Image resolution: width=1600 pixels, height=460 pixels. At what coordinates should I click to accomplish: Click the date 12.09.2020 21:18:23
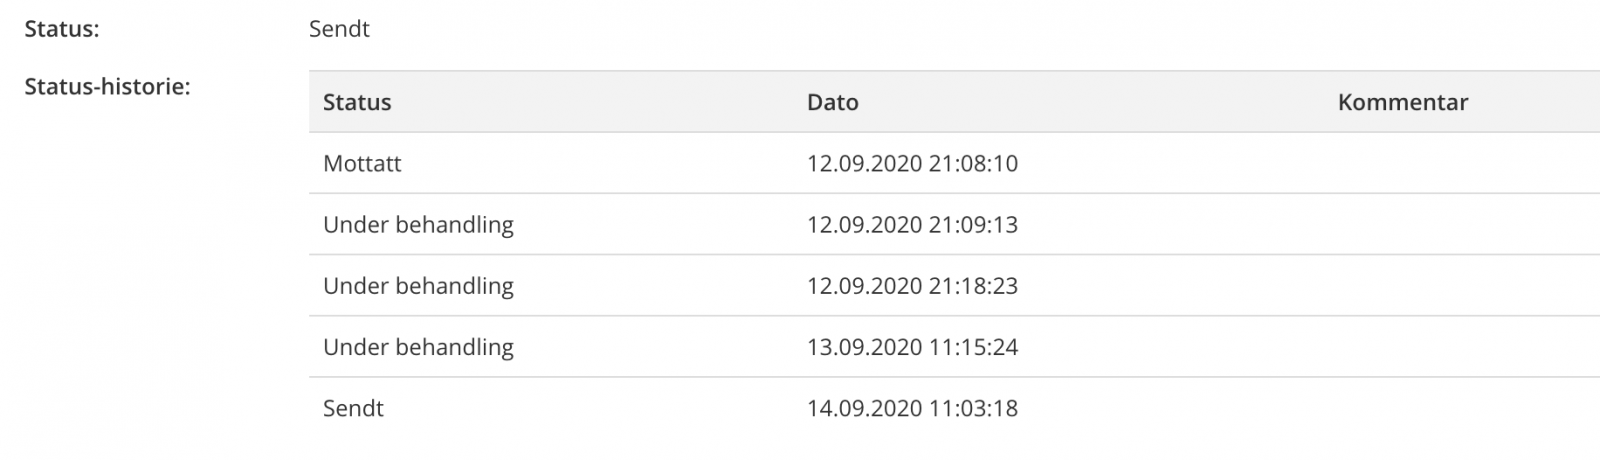pos(912,286)
